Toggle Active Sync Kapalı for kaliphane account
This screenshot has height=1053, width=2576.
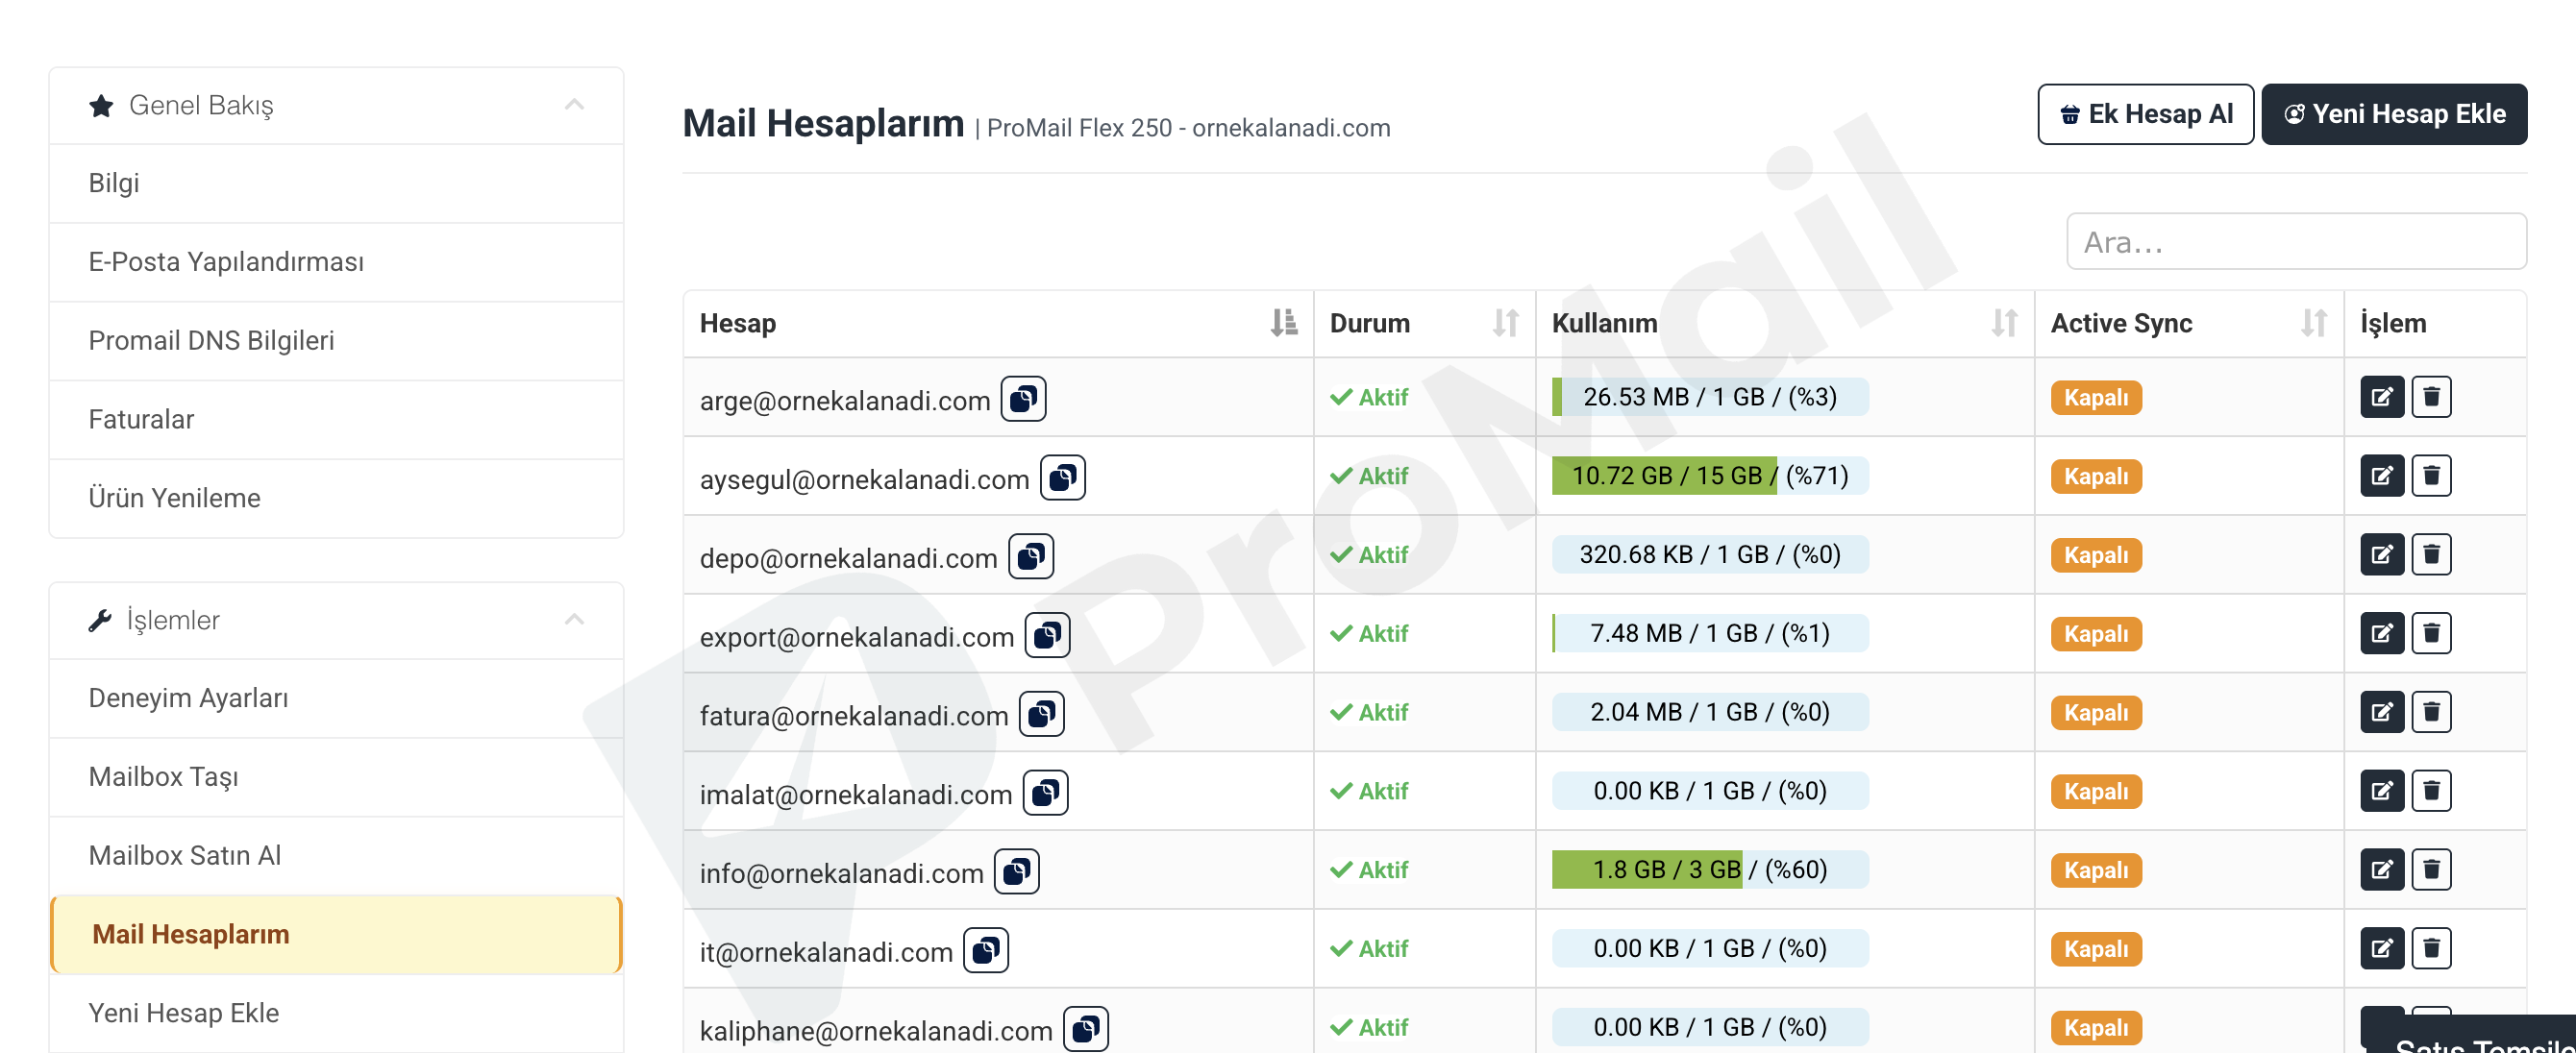pyautogui.click(x=2096, y=1028)
